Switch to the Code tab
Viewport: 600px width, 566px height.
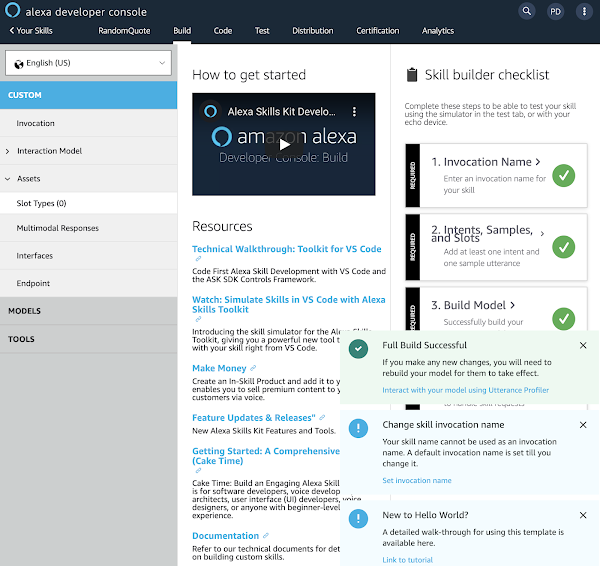[x=223, y=31]
